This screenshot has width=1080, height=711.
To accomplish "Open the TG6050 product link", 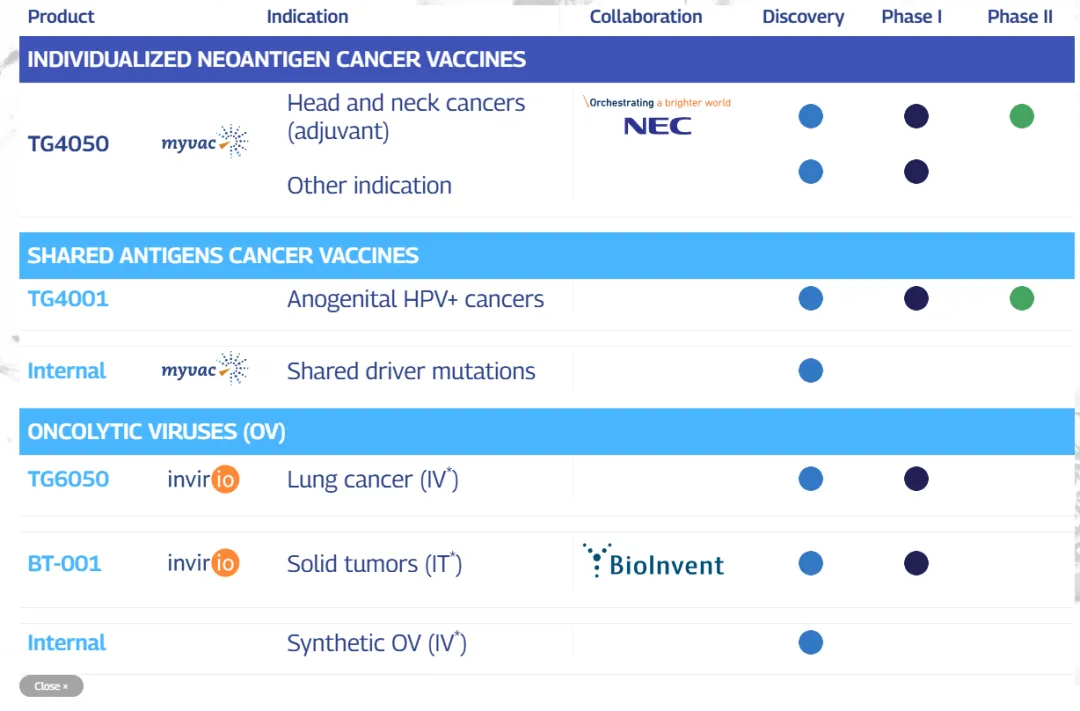I will pyautogui.click(x=68, y=479).
